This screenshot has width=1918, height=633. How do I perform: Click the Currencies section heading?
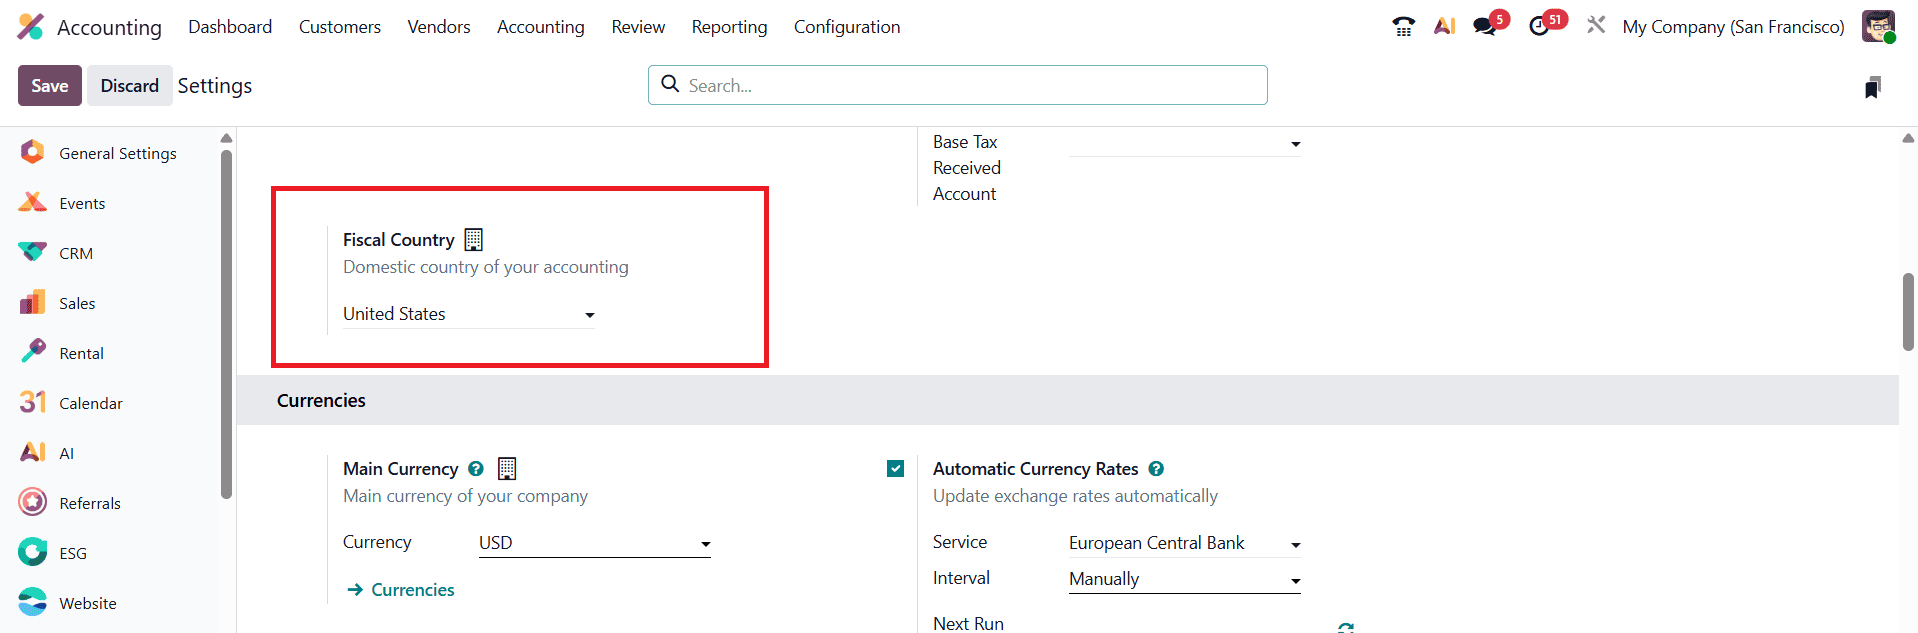[x=321, y=400]
